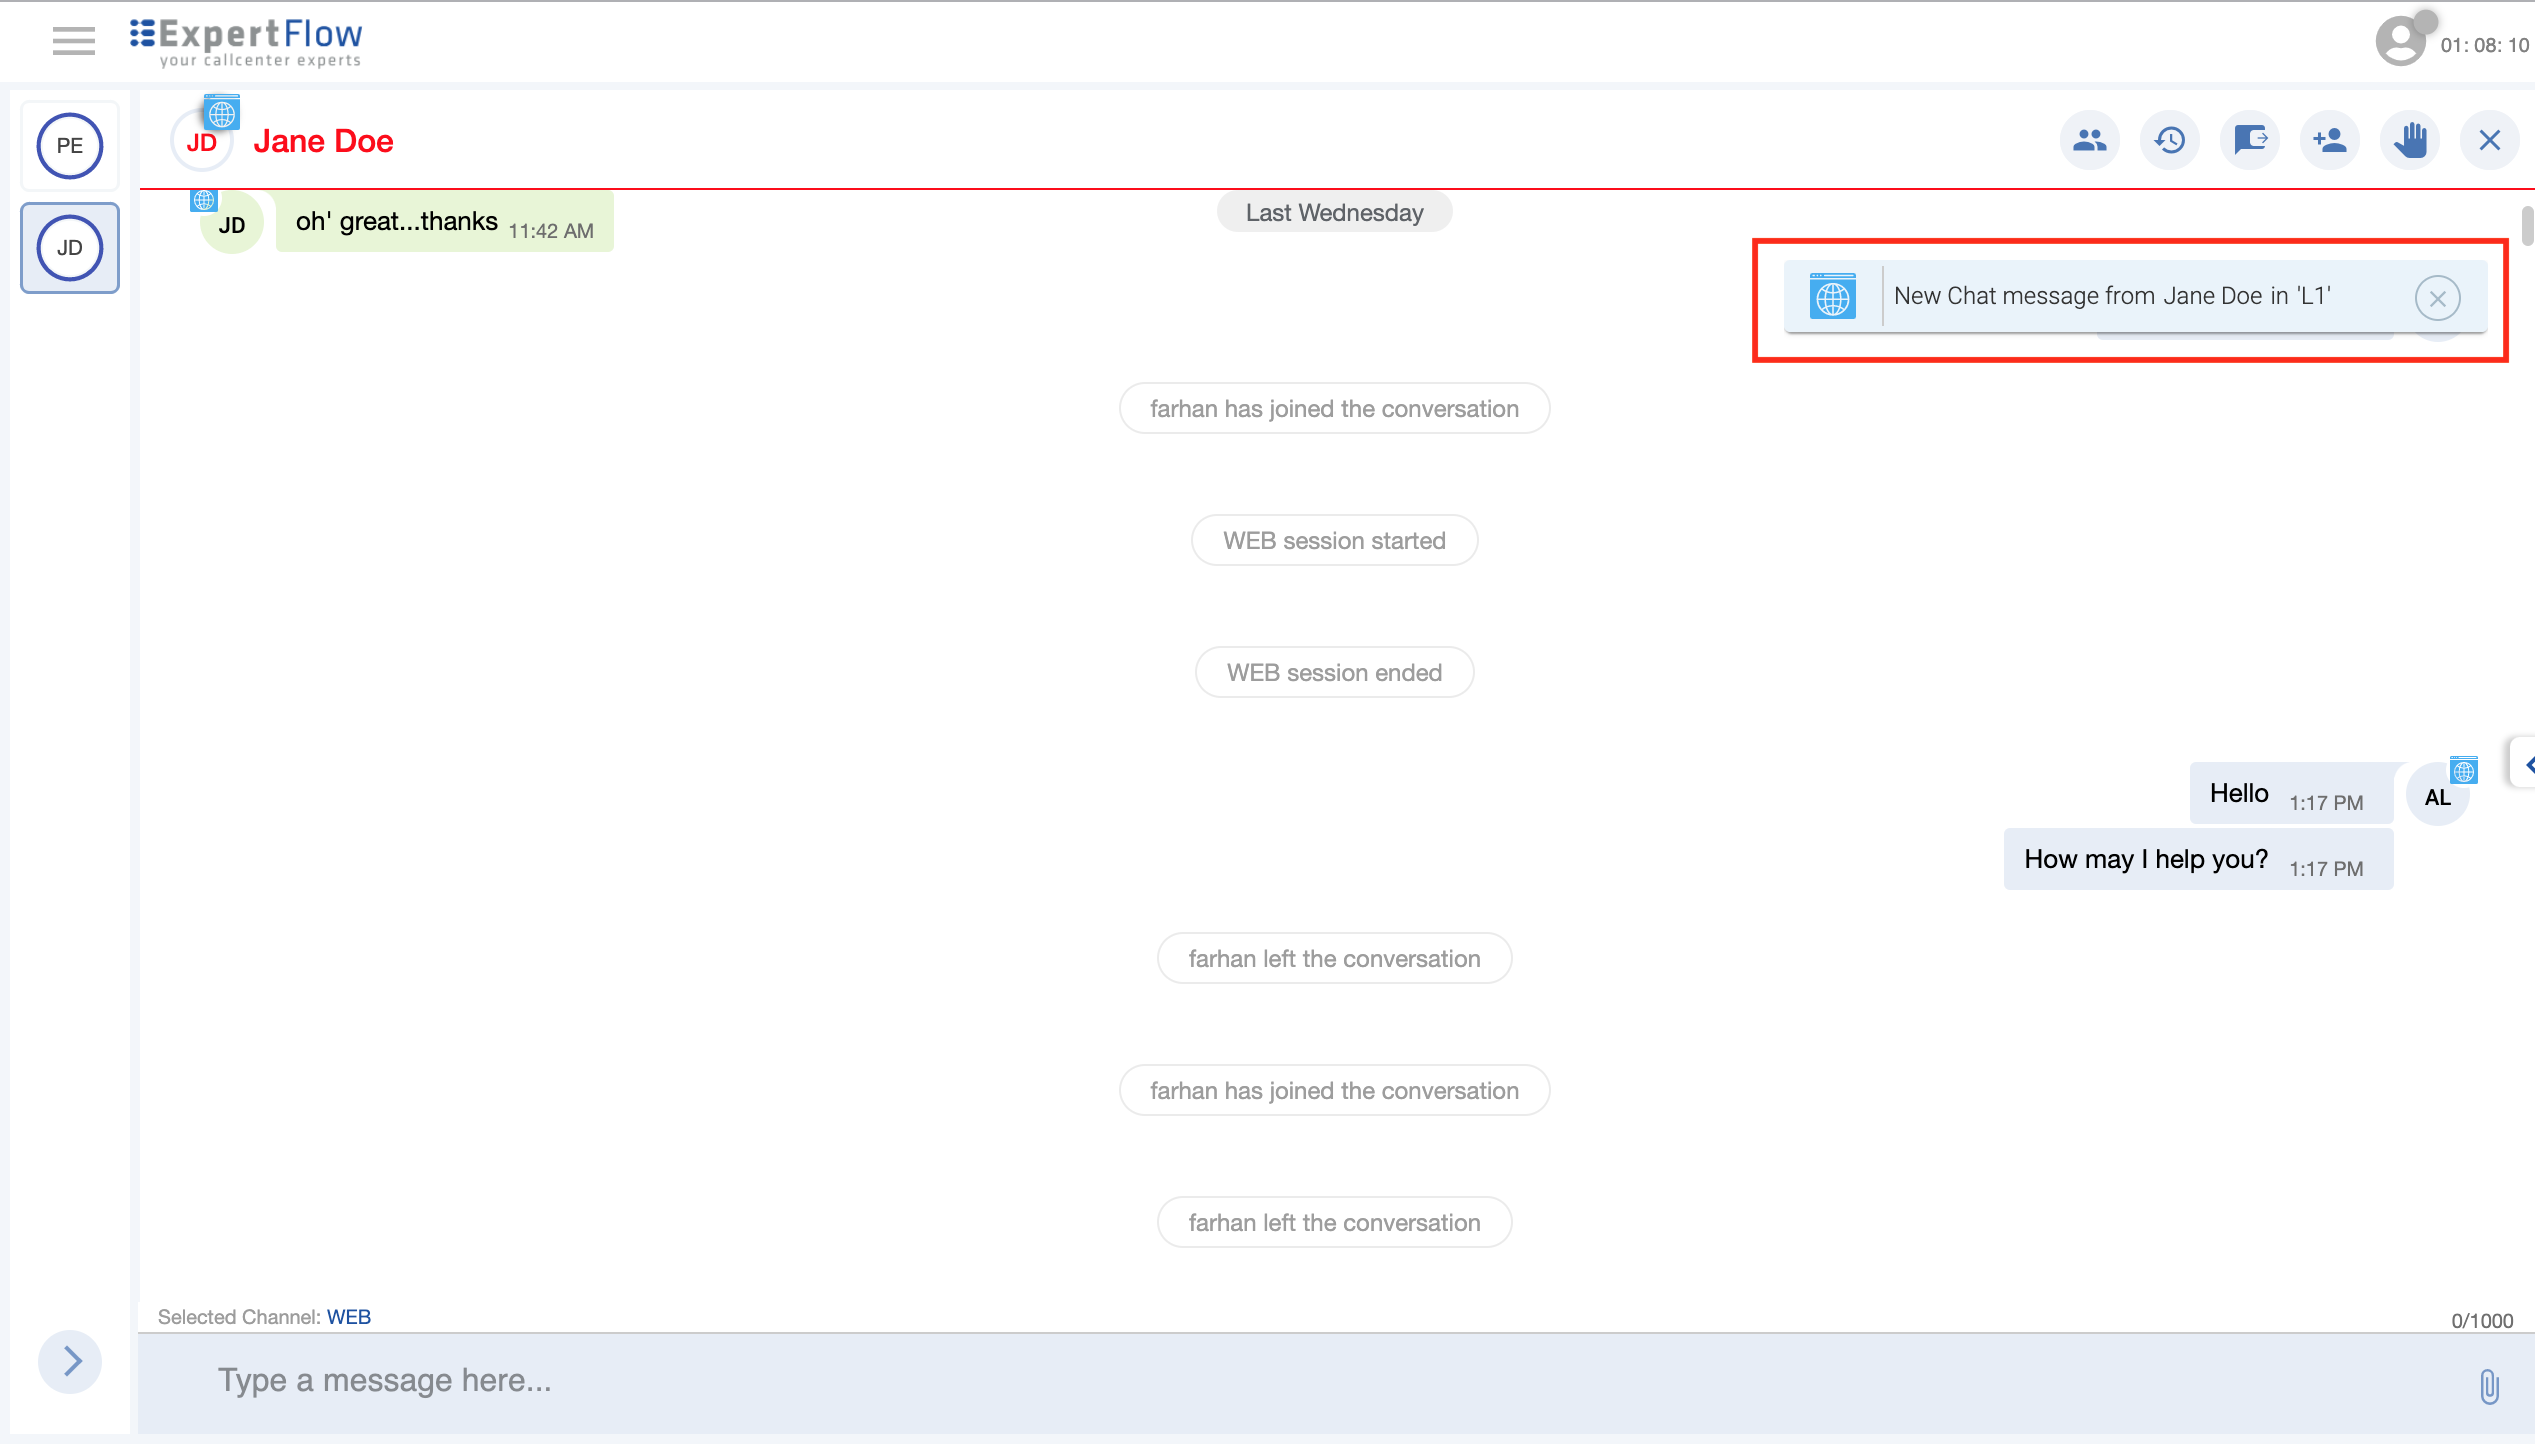Click the add participant icon

tap(2329, 140)
